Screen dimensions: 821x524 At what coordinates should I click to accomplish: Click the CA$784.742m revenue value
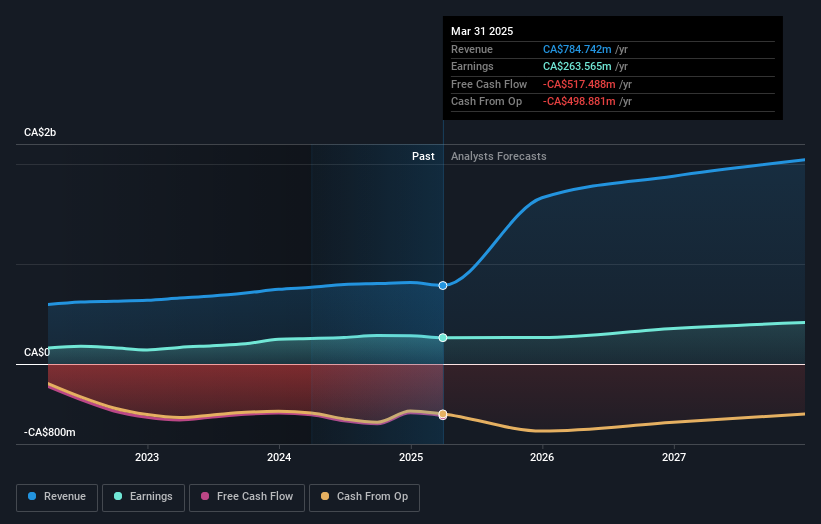click(577, 49)
